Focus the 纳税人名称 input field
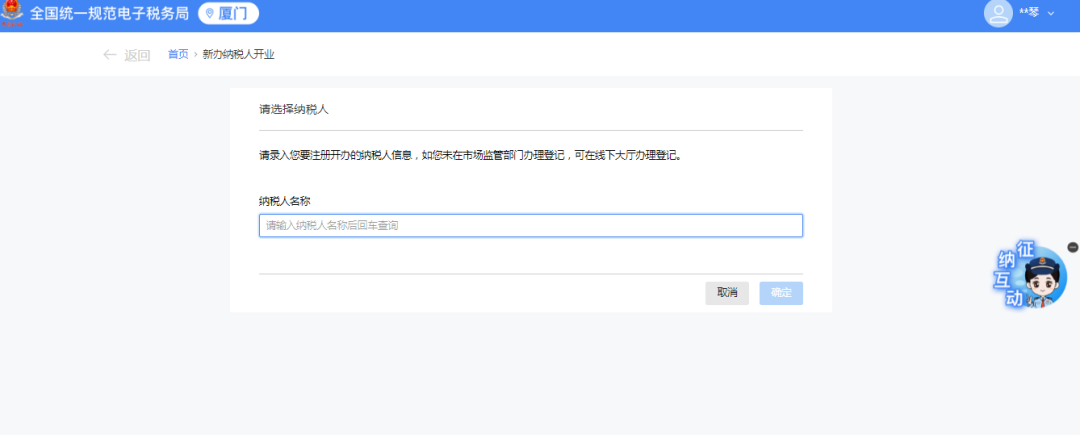 click(530, 226)
